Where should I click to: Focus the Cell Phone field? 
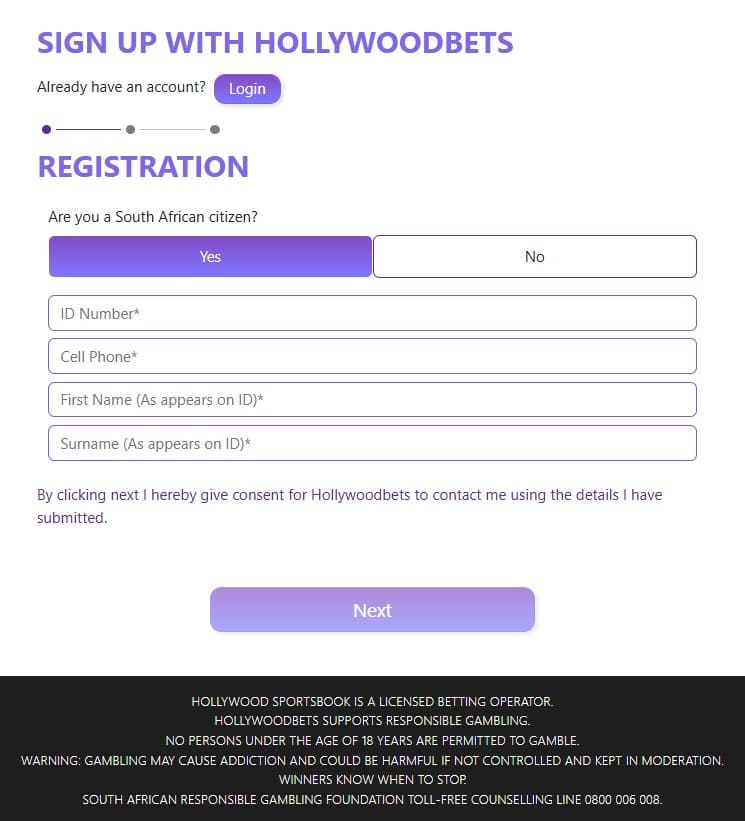click(x=372, y=356)
